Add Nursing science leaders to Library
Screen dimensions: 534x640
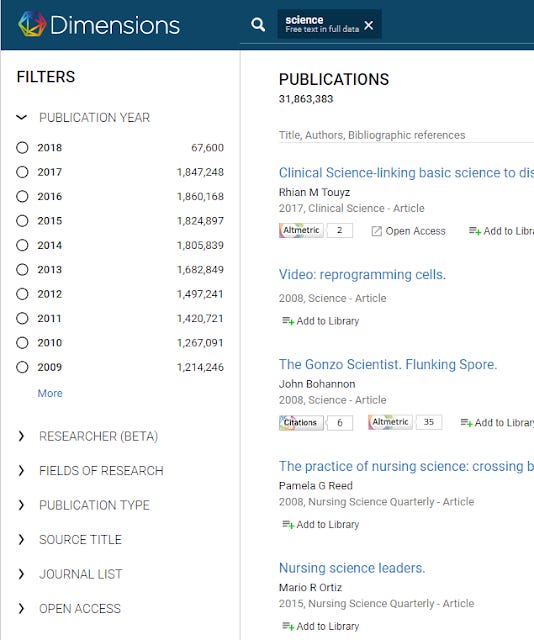(320, 627)
